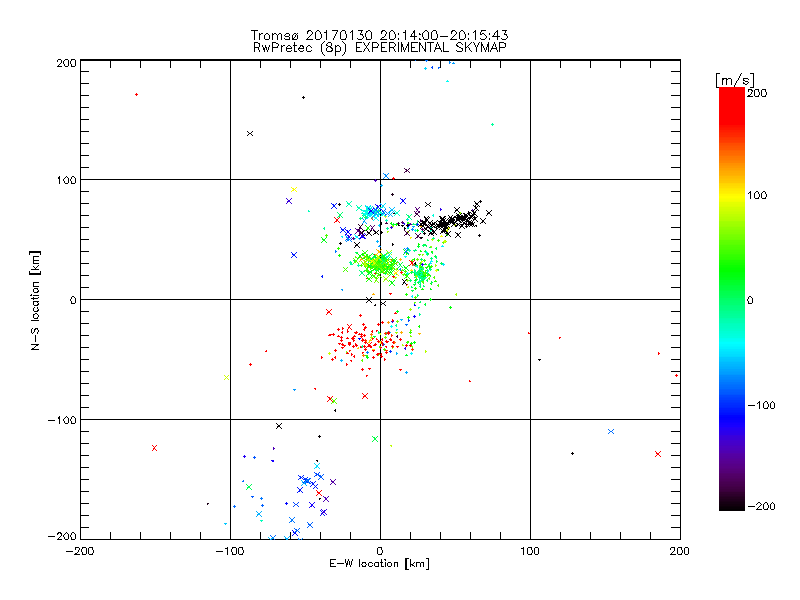Pick the cyan region of the colorbar
800x600 pixels.
[x=732, y=341]
